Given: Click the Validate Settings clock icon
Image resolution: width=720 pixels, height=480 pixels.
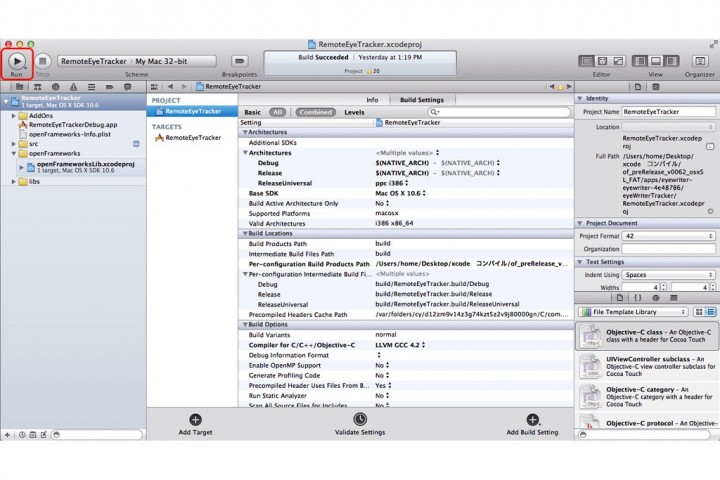Looking at the screenshot, I should (x=359, y=420).
